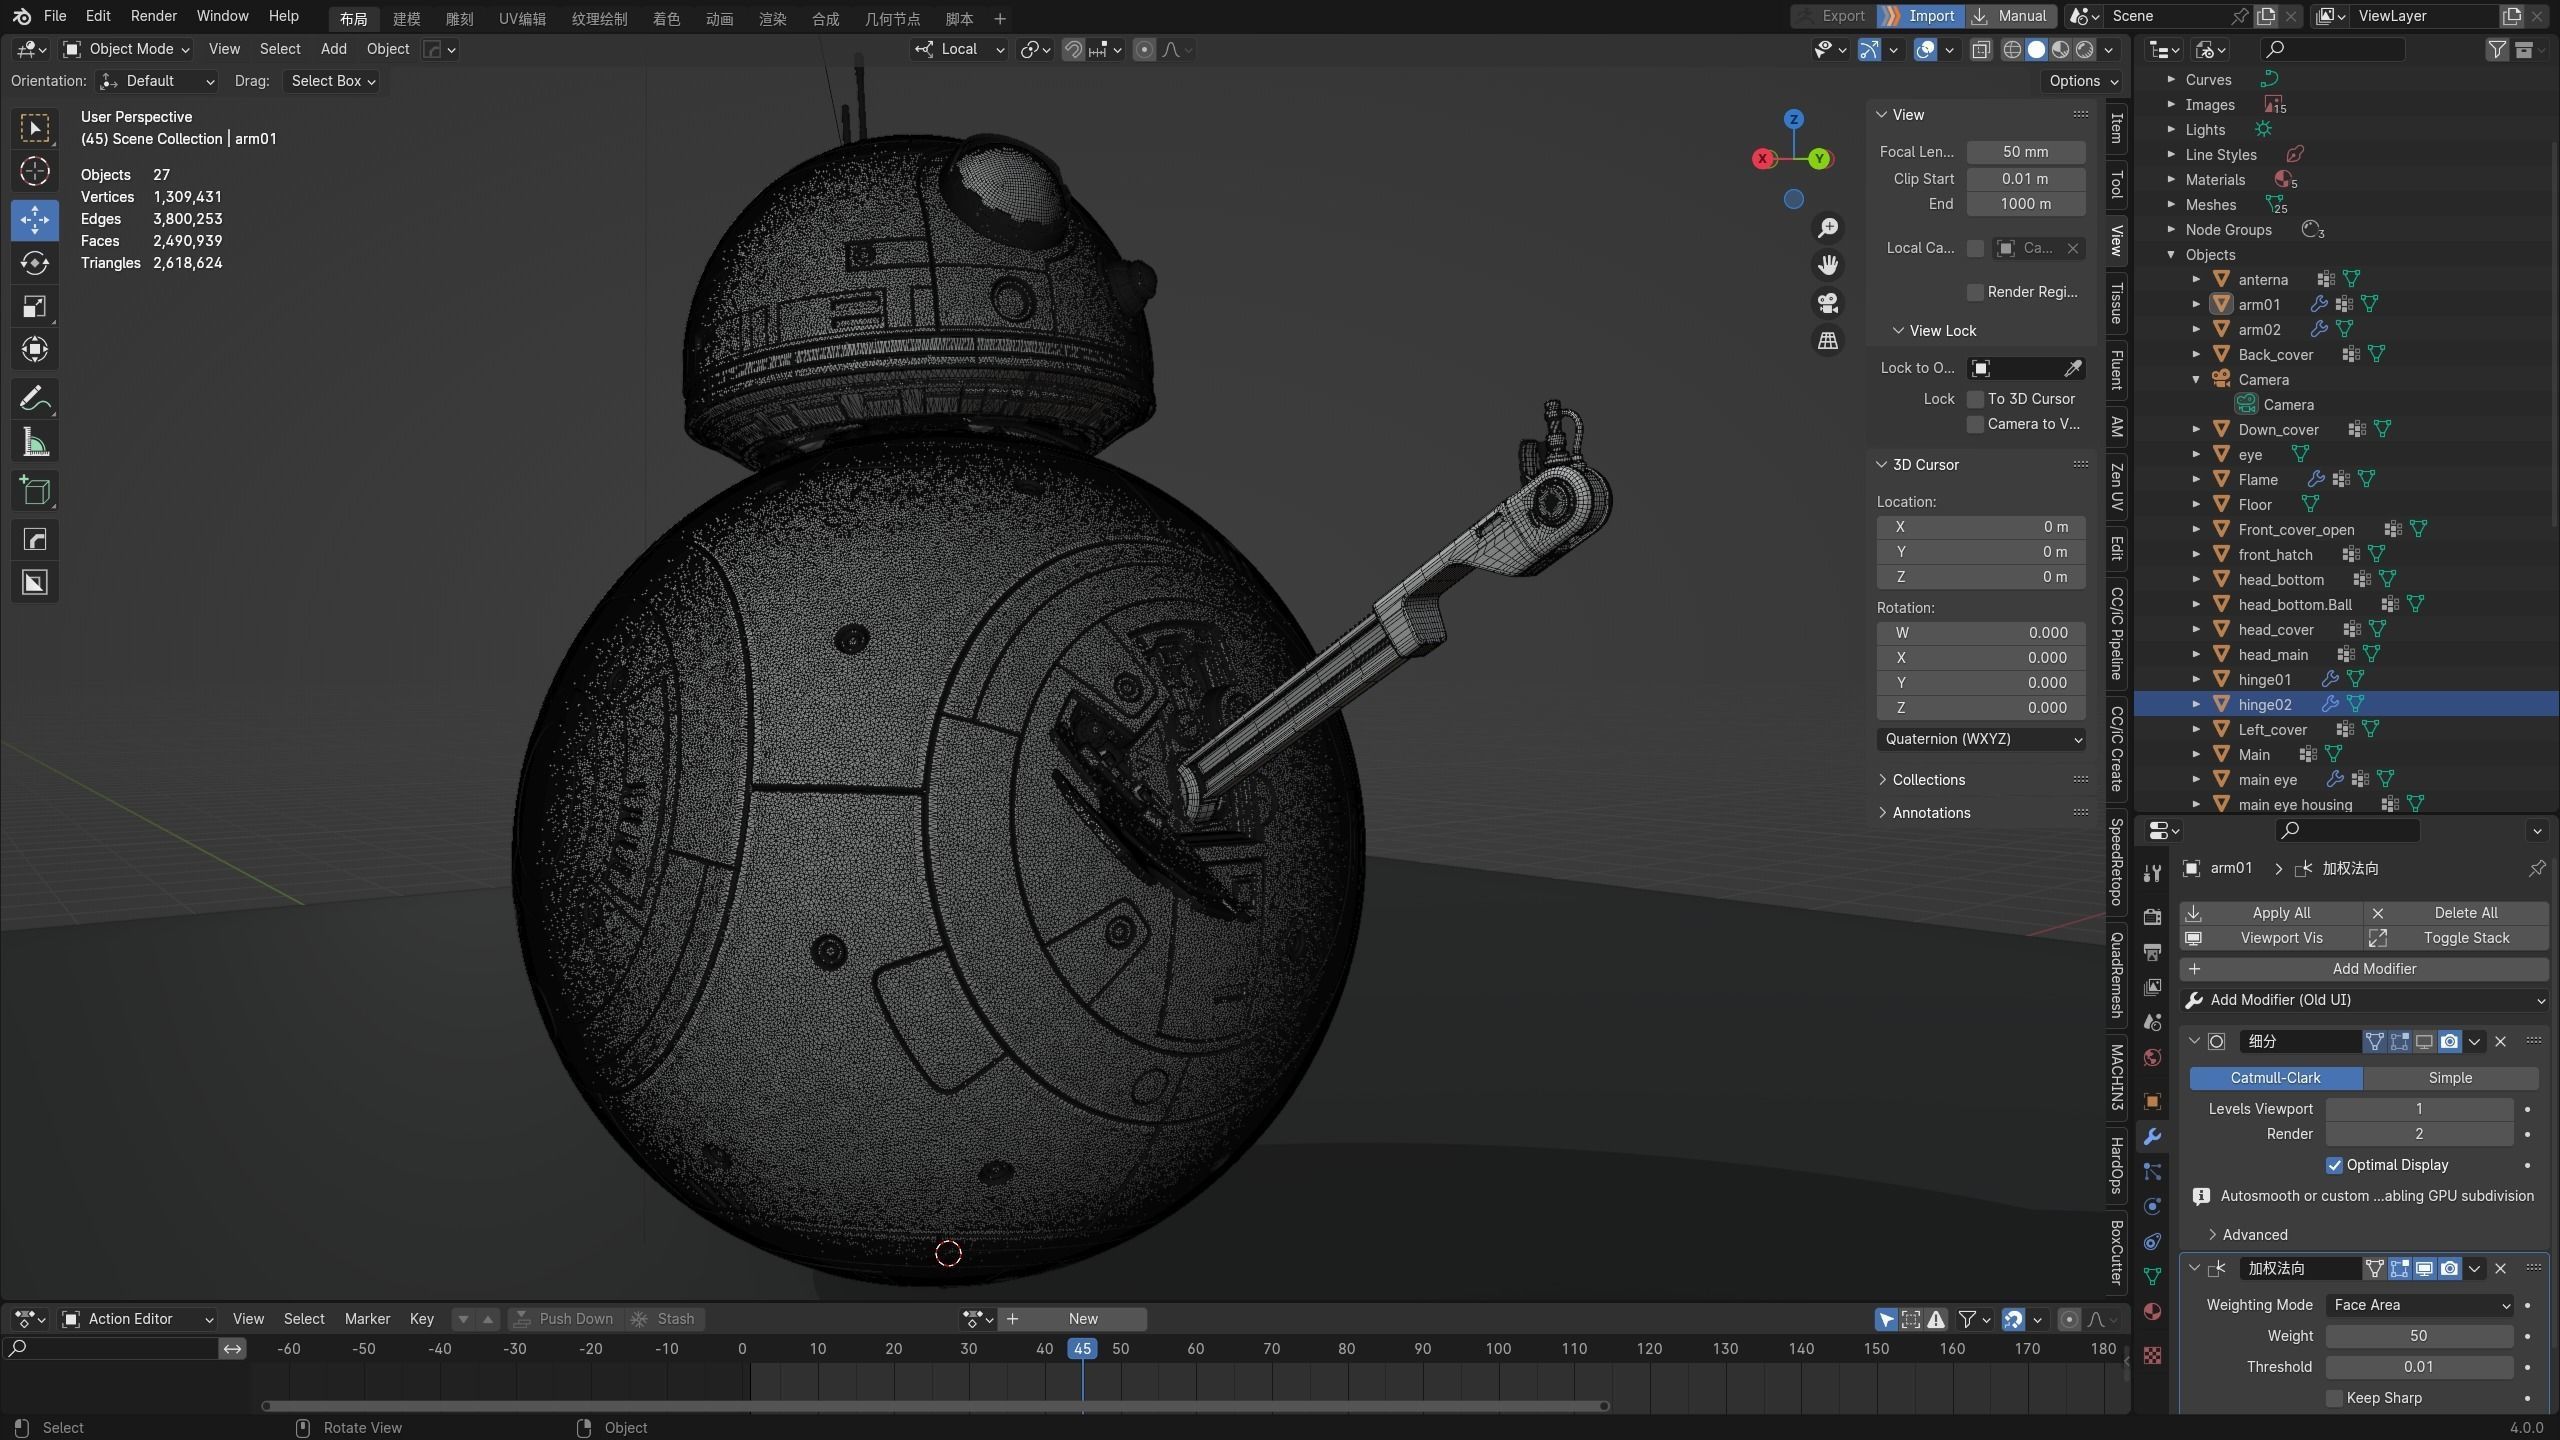
Task: Toggle proportional editing in the viewport header
Action: coord(1145,49)
